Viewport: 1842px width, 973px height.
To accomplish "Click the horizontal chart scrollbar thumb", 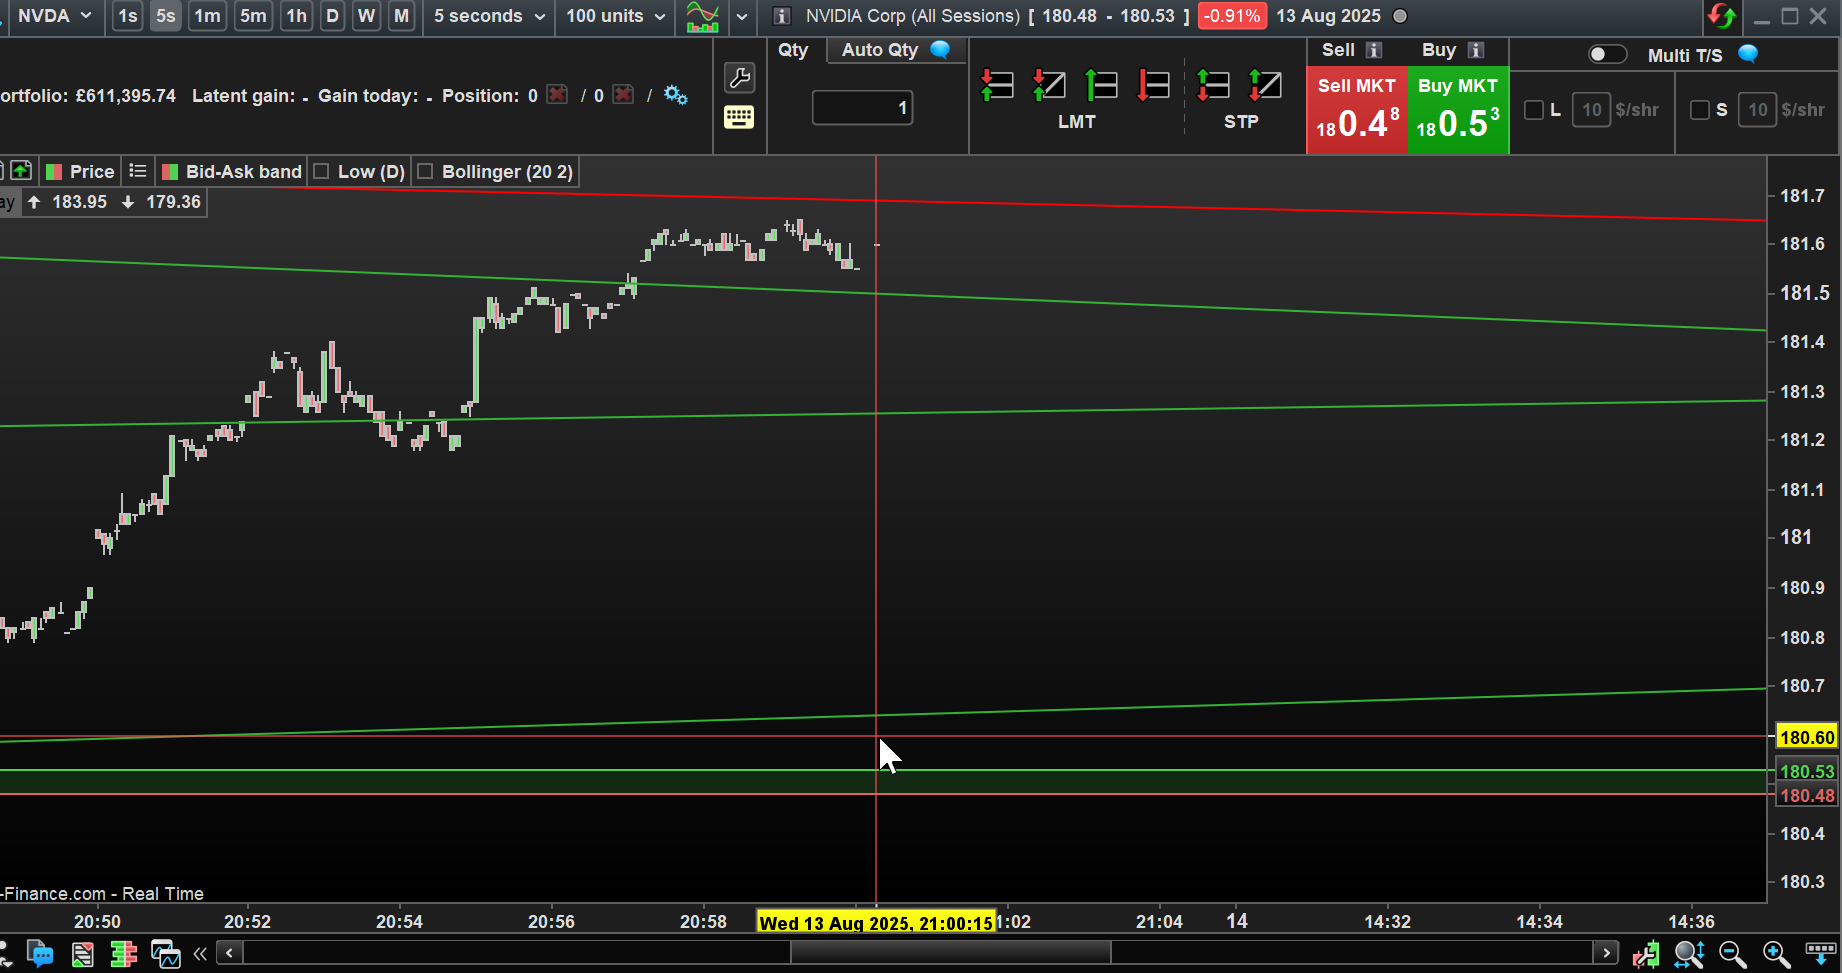I will click(950, 953).
